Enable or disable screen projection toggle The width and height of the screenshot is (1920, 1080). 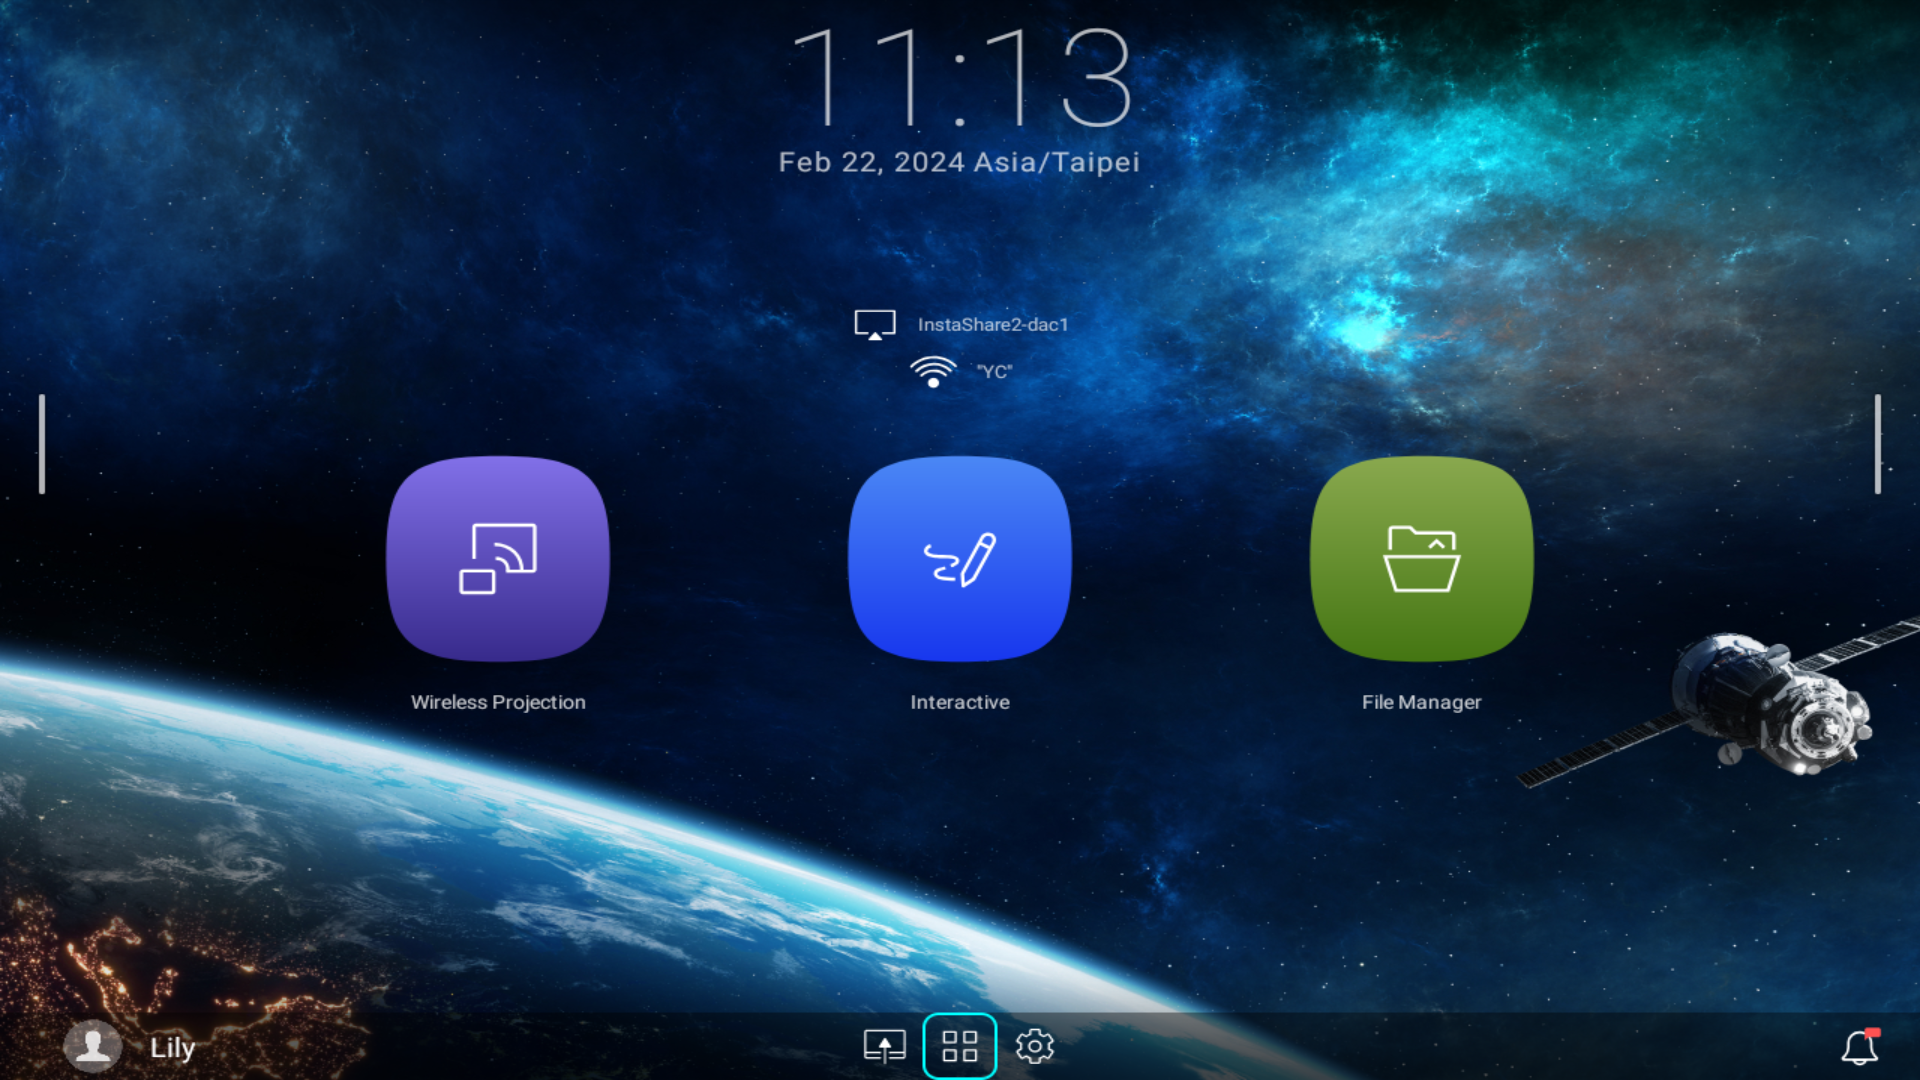pyautogui.click(x=885, y=1044)
